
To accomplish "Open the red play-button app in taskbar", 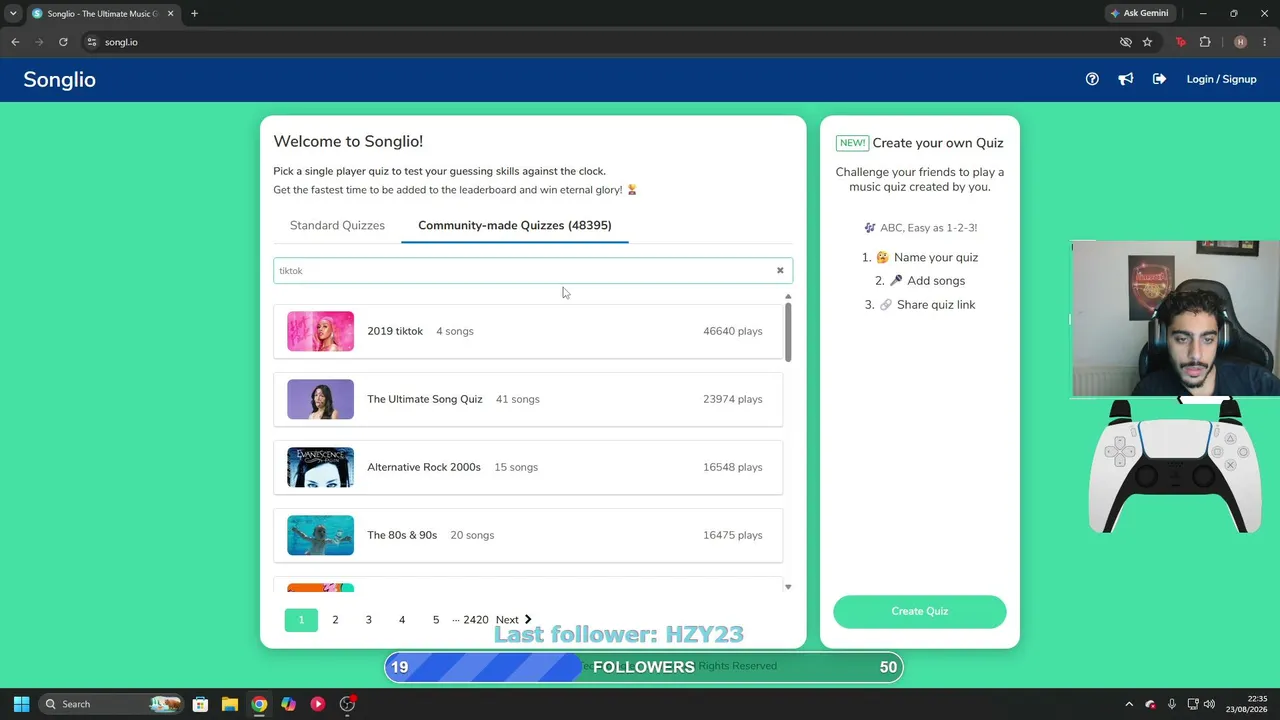I will 318,704.
